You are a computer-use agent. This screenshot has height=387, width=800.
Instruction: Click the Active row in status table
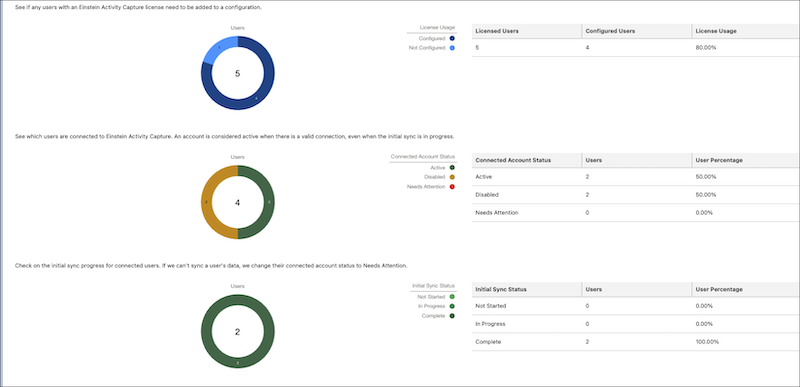pyautogui.click(x=636, y=176)
